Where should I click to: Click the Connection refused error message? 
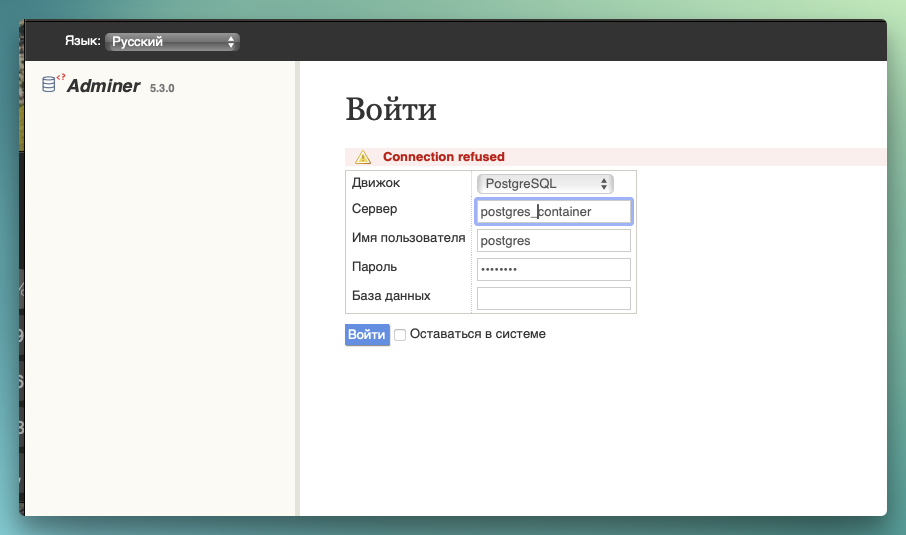[x=444, y=157]
